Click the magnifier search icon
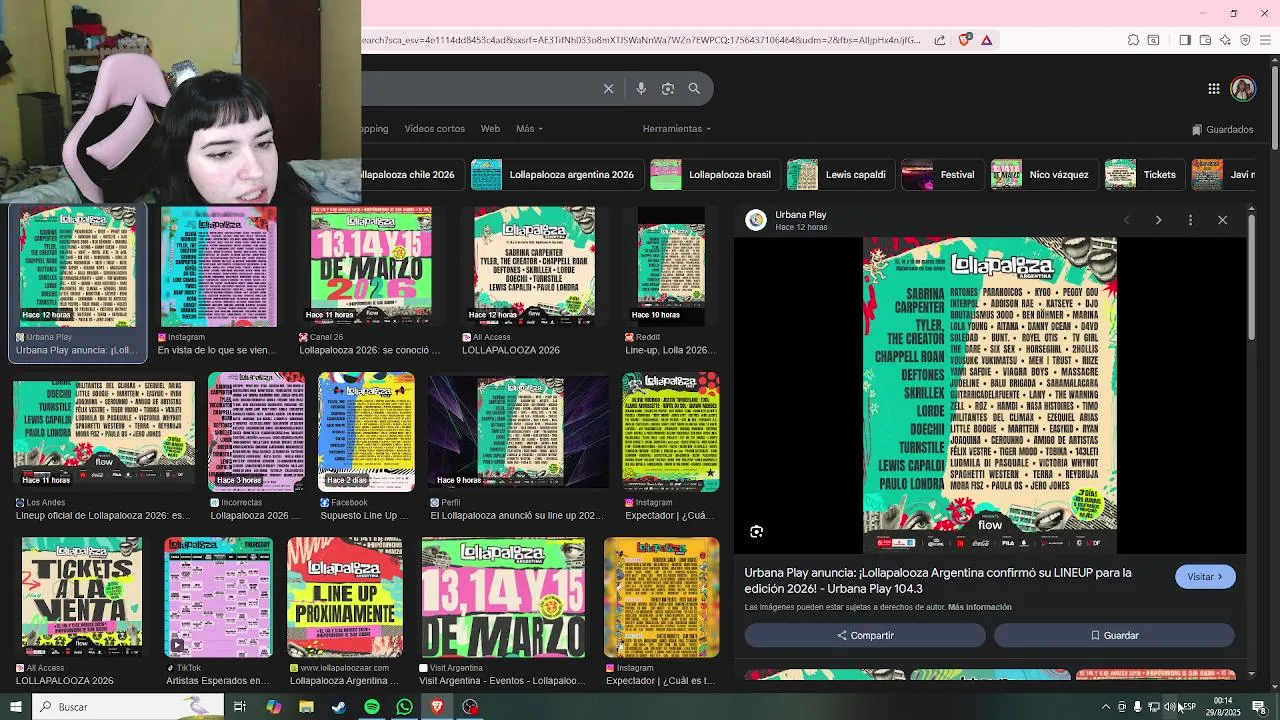This screenshot has height=720, width=1280. pos(694,88)
